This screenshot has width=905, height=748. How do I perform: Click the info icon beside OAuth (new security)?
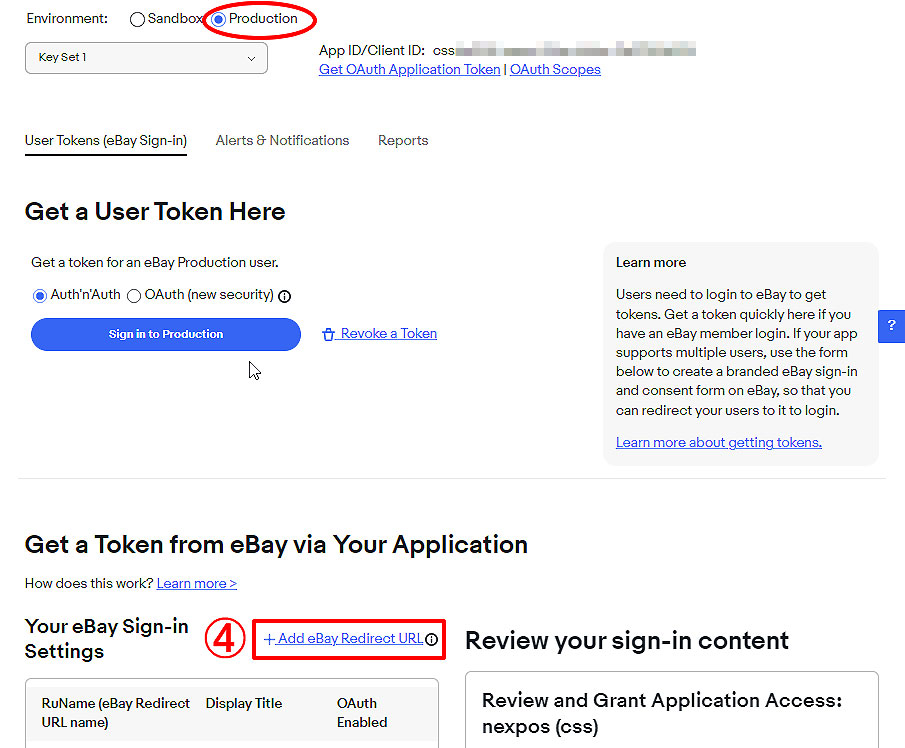tap(285, 296)
